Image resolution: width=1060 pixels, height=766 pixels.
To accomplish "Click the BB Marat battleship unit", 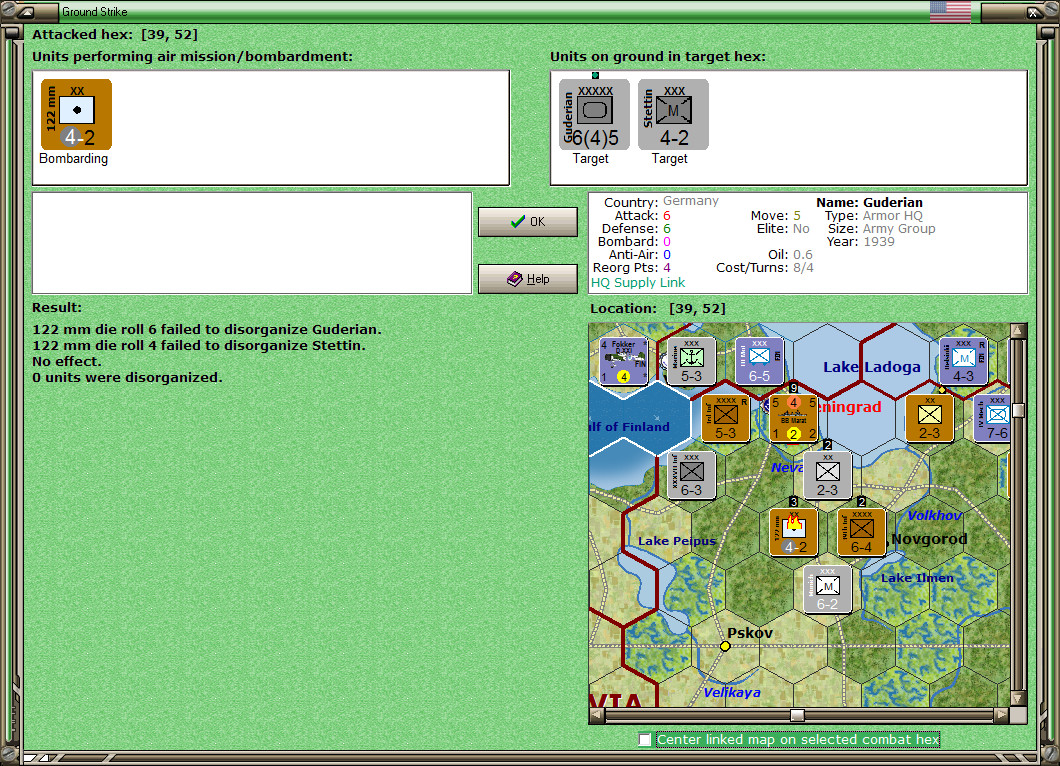I will pyautogui.click(x=794, y=418).
